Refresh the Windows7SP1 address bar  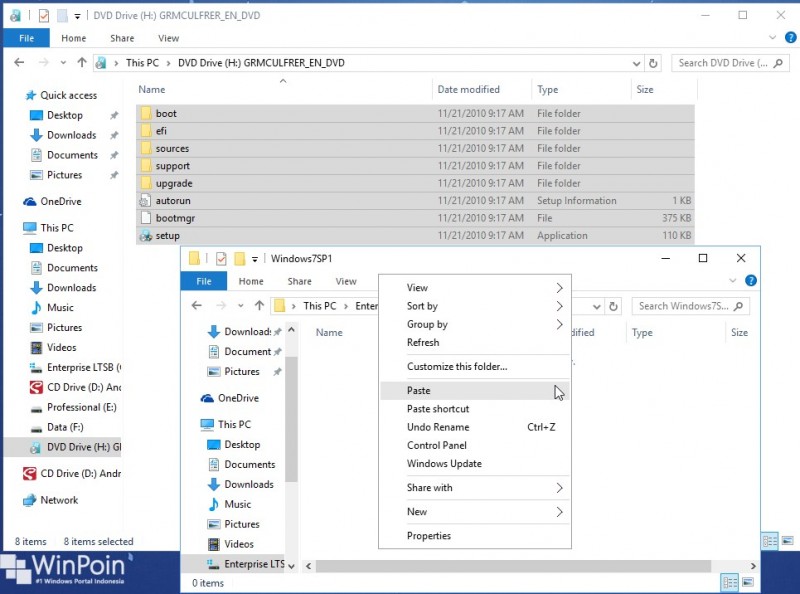[613, 306]
